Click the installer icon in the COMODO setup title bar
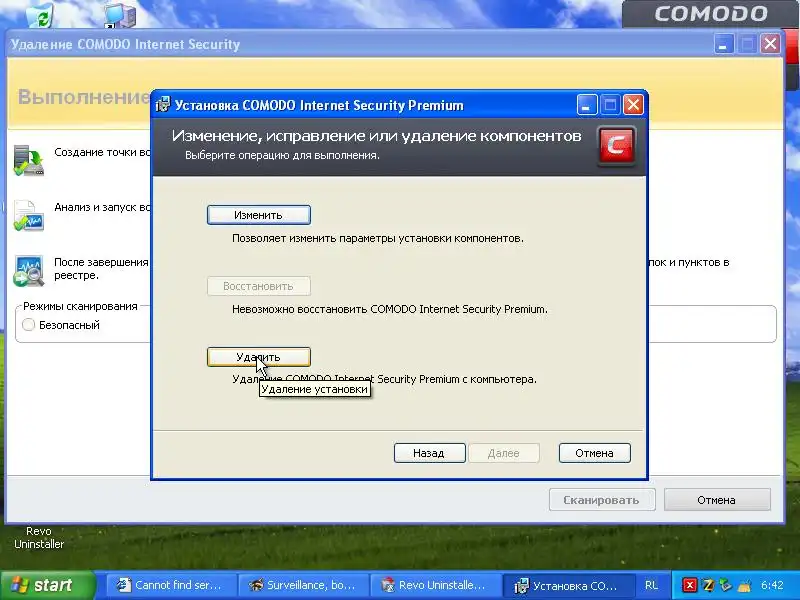 point(163,104)
